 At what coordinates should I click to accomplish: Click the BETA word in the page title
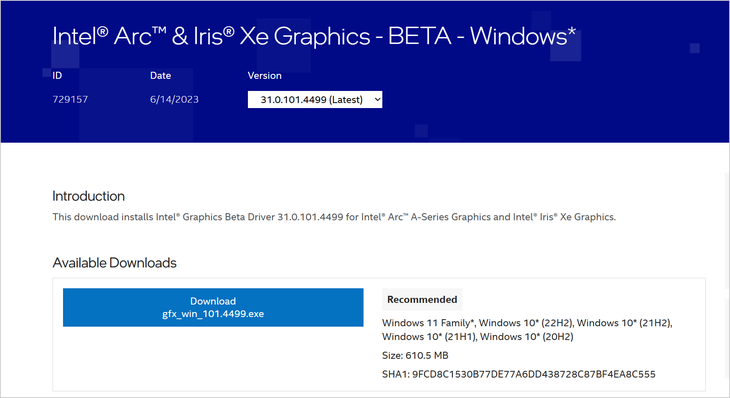point(419,36)
